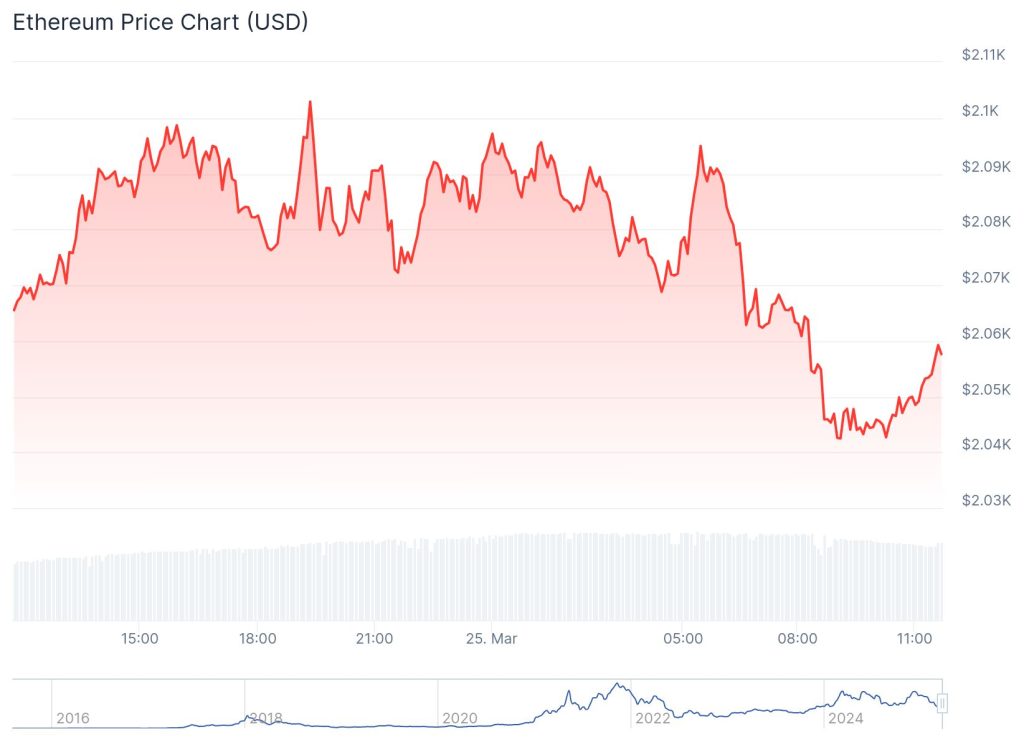Click the Ethereum Price Chart (USD) title
1024x747 pixels.
pos(160,22)
